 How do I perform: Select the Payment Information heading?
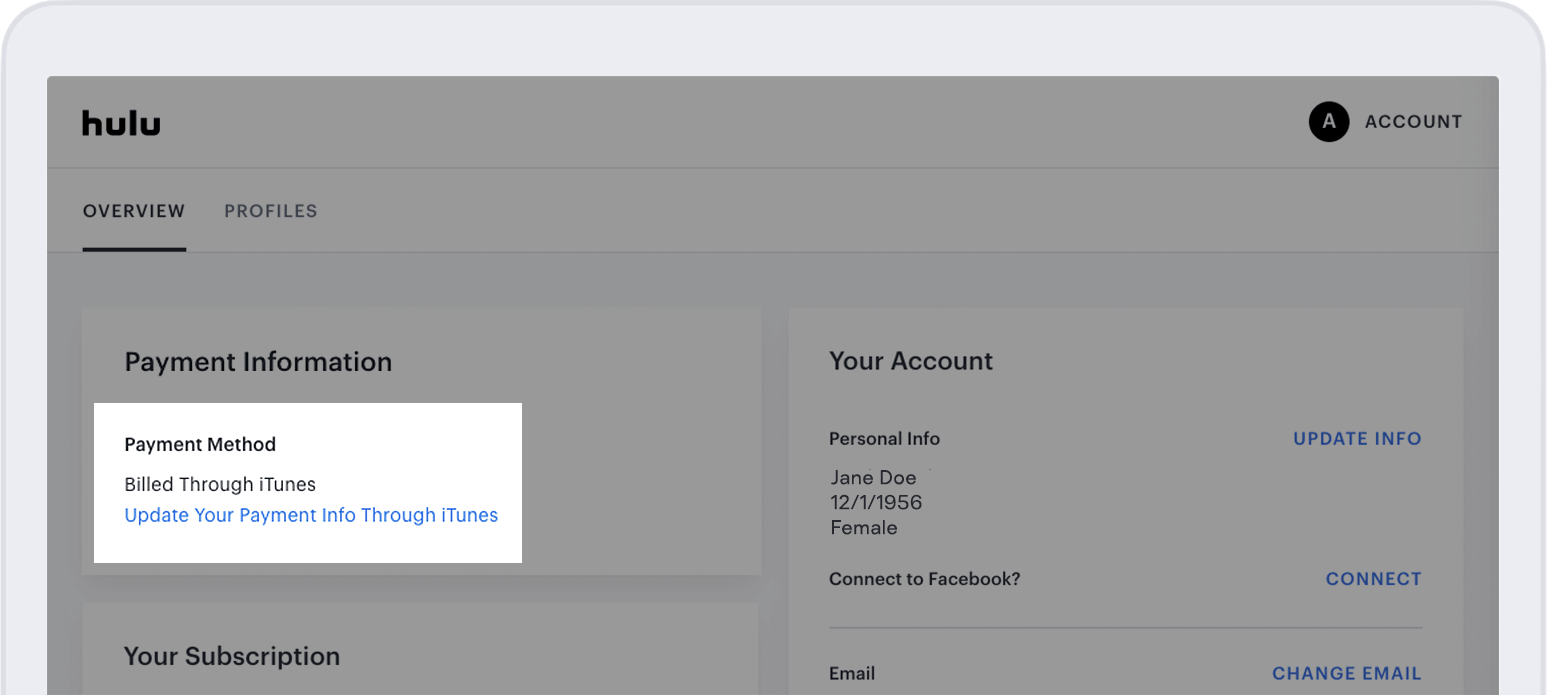[258, 362]
